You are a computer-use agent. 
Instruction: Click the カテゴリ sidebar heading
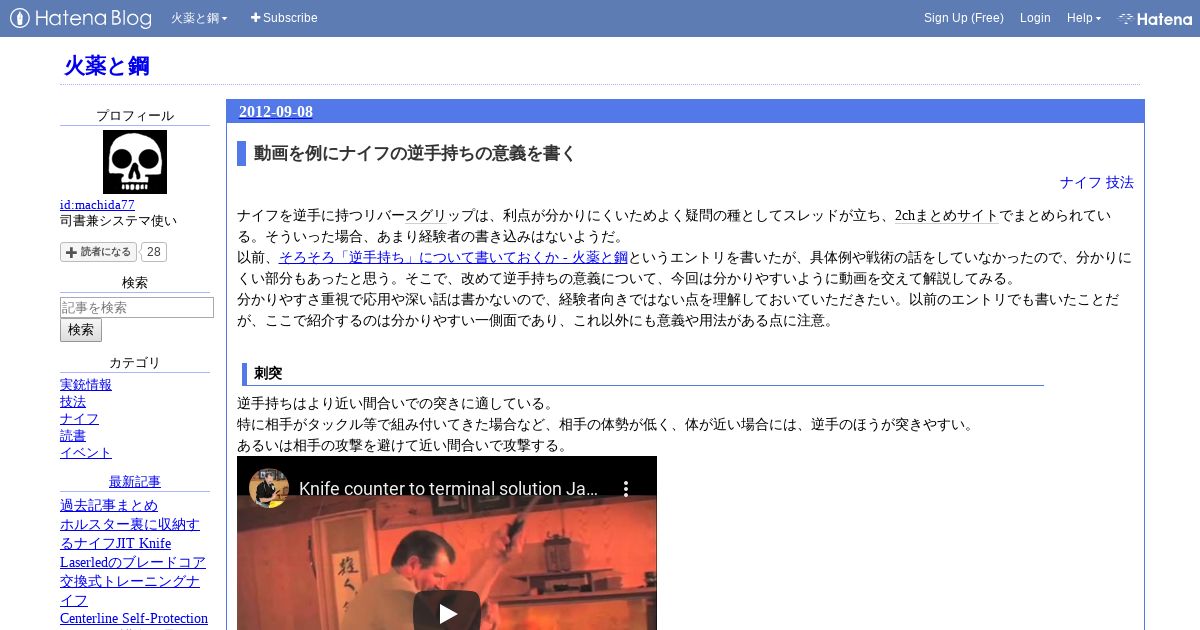tap(135, 363)
